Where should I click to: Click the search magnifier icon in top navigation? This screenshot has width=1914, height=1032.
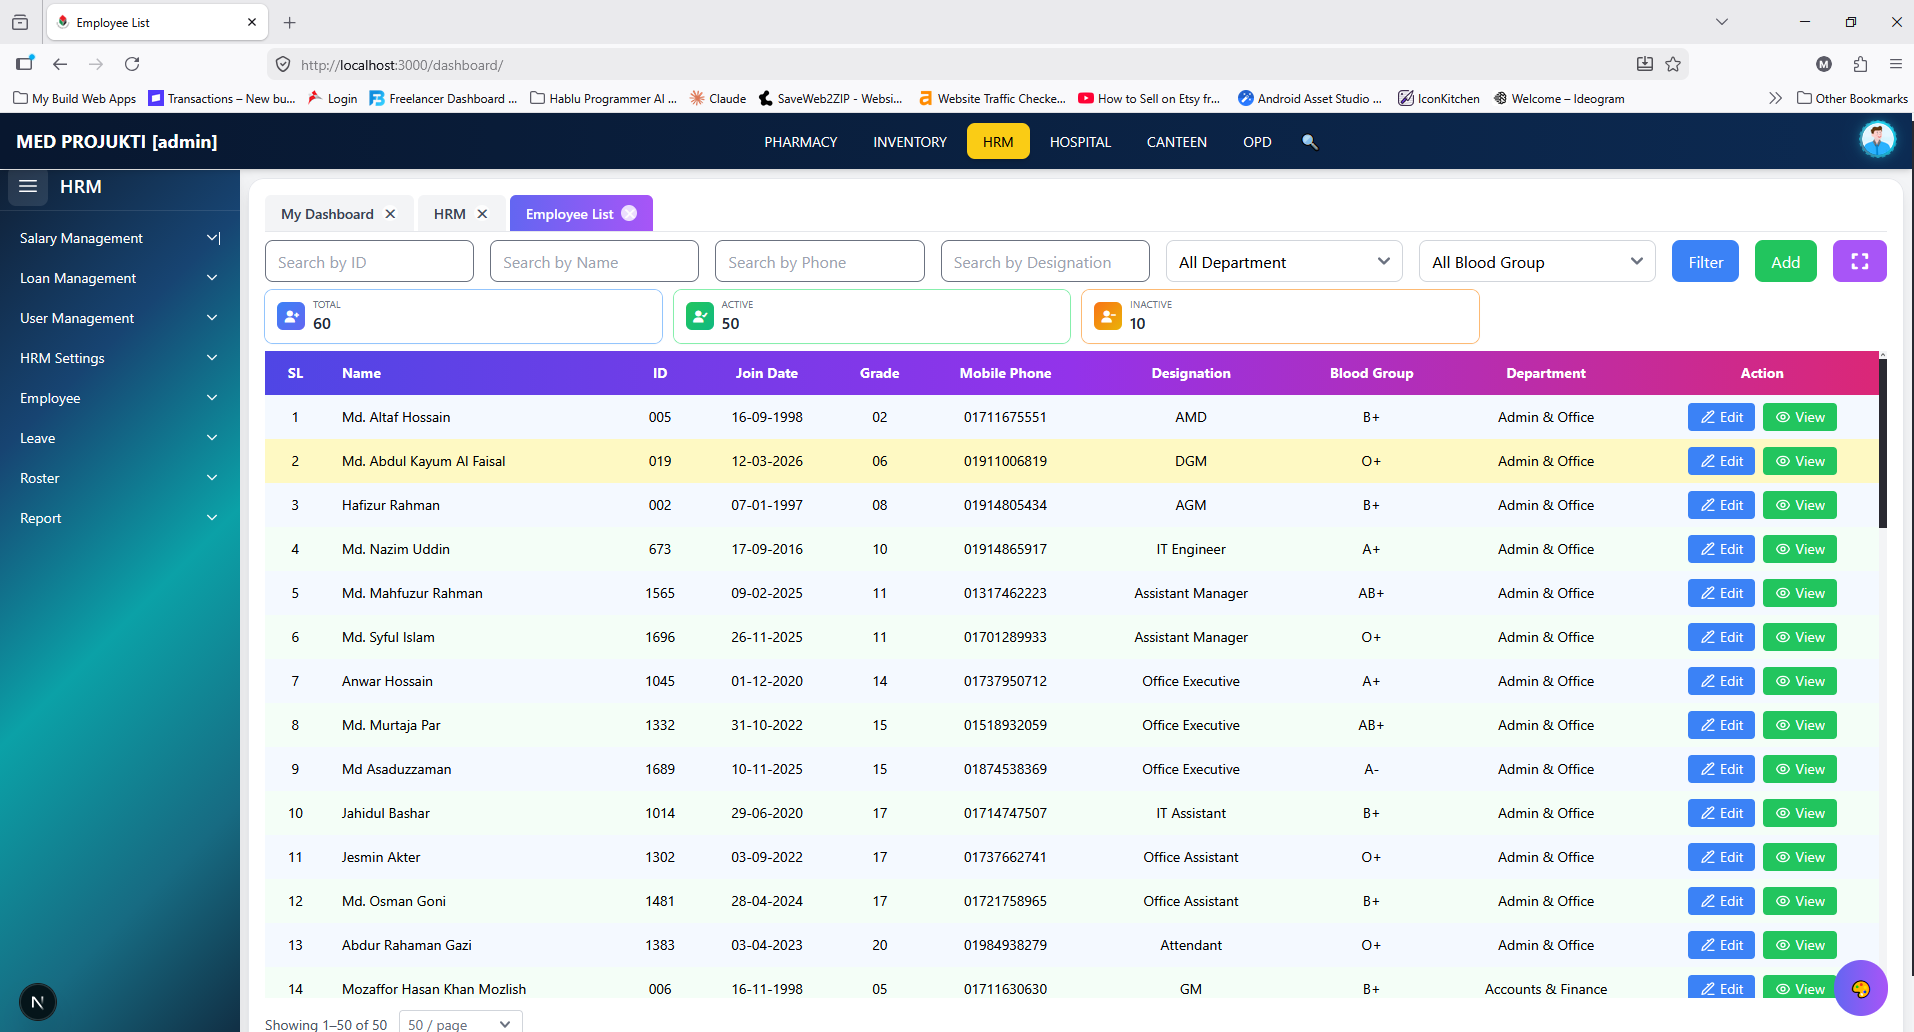(1309, 142)
